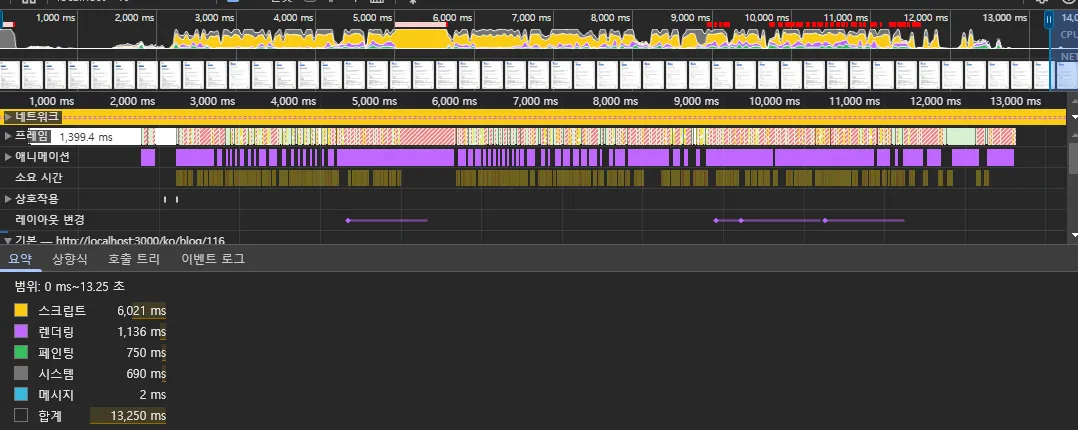Viewport: 1078px width, 430px height.
Task: Expand the 상호작용 track
Action: pyautogui.click(x=8, y=199)
